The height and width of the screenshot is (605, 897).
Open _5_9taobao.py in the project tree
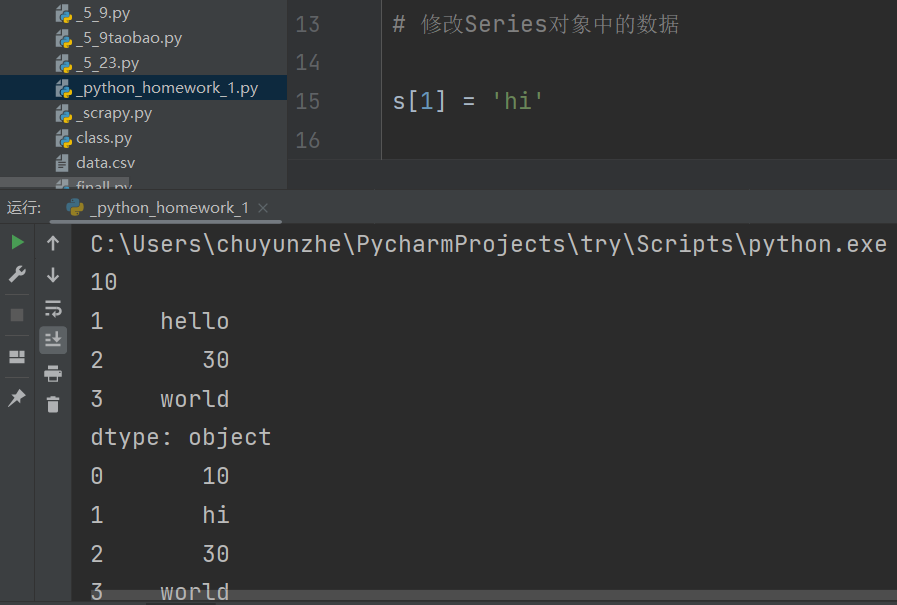click(128, 38)
